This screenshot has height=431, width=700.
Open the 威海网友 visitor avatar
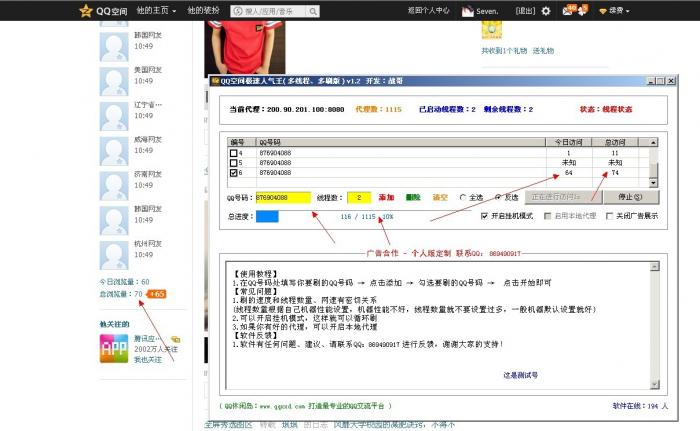114,151
